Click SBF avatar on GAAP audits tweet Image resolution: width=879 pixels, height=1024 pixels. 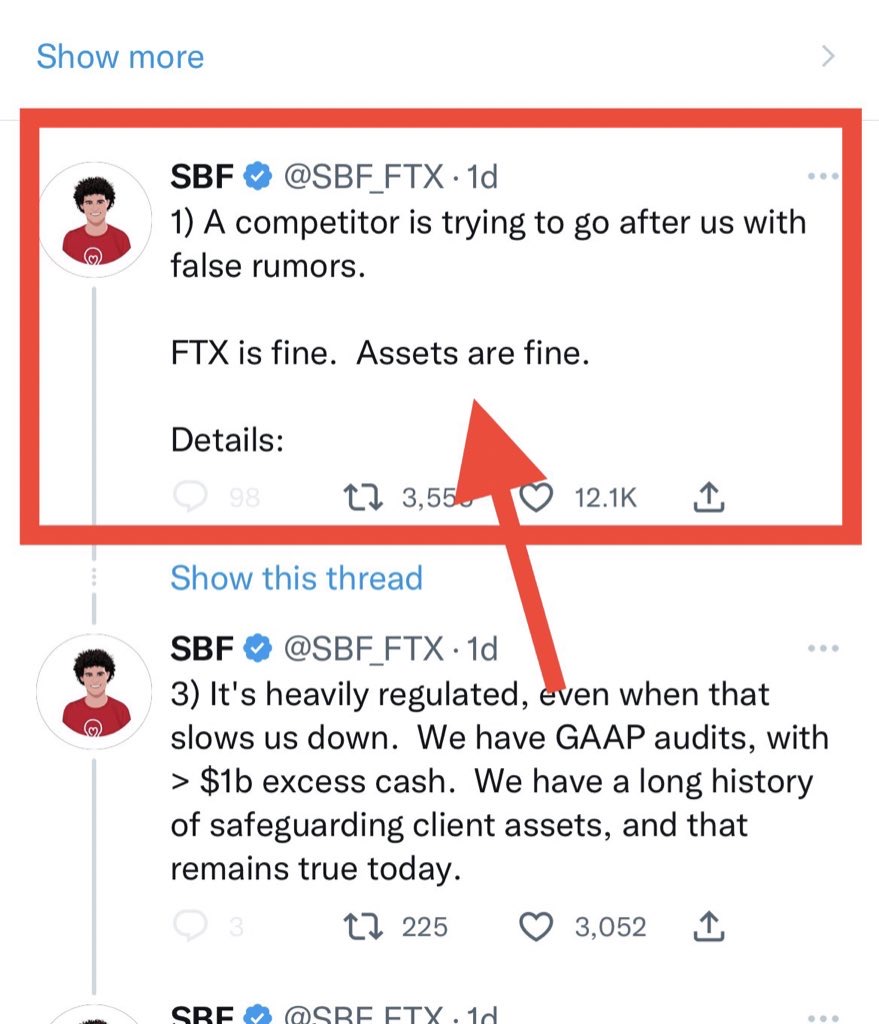pyautogui.click(x=94, y=690)
